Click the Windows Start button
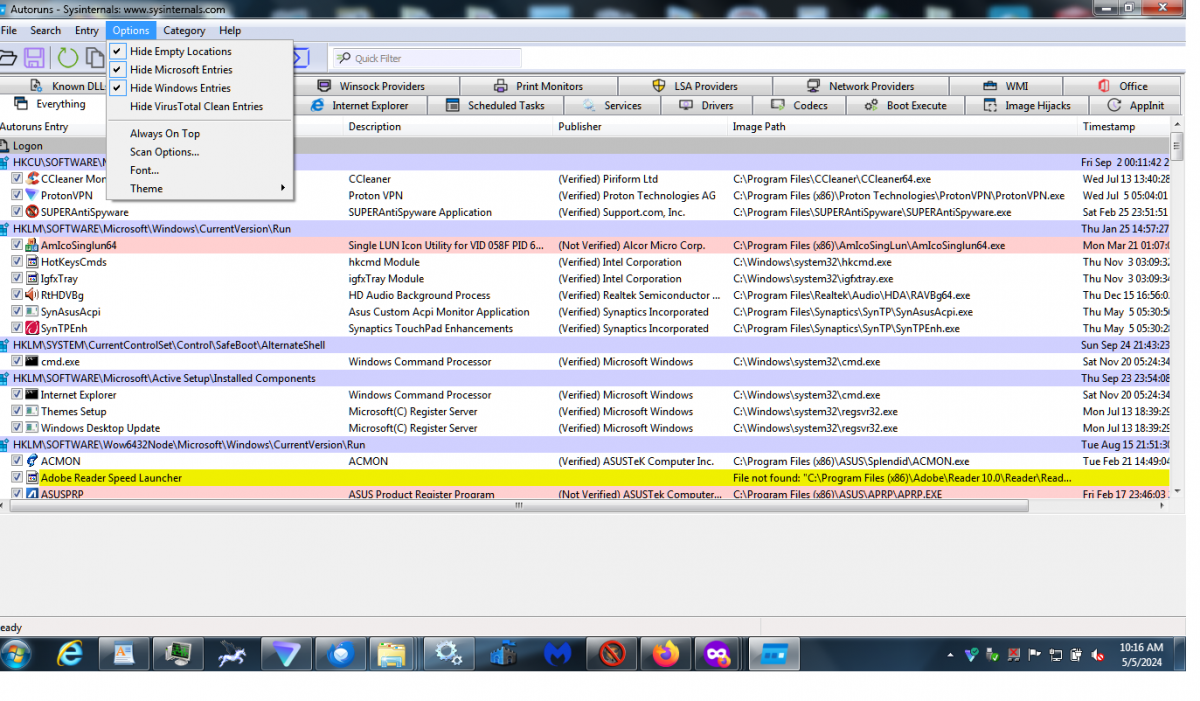 [17, 654]
